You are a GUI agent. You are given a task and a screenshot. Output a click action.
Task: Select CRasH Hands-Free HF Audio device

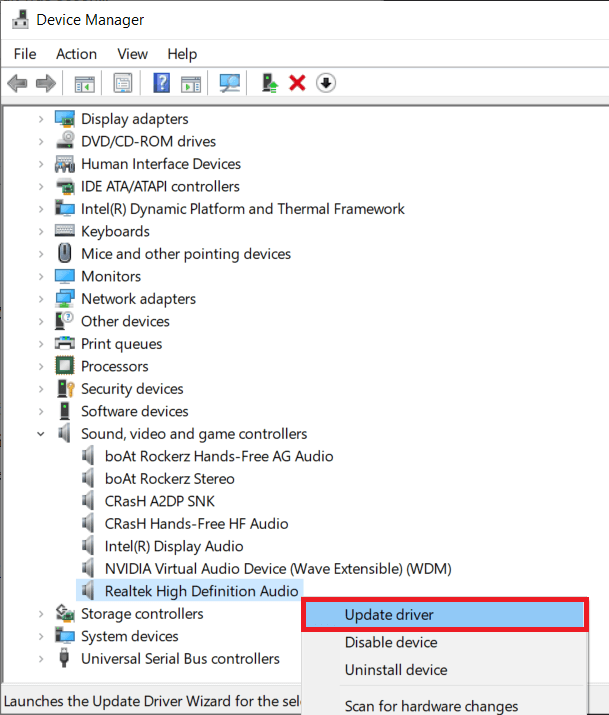tap(196, 523)
